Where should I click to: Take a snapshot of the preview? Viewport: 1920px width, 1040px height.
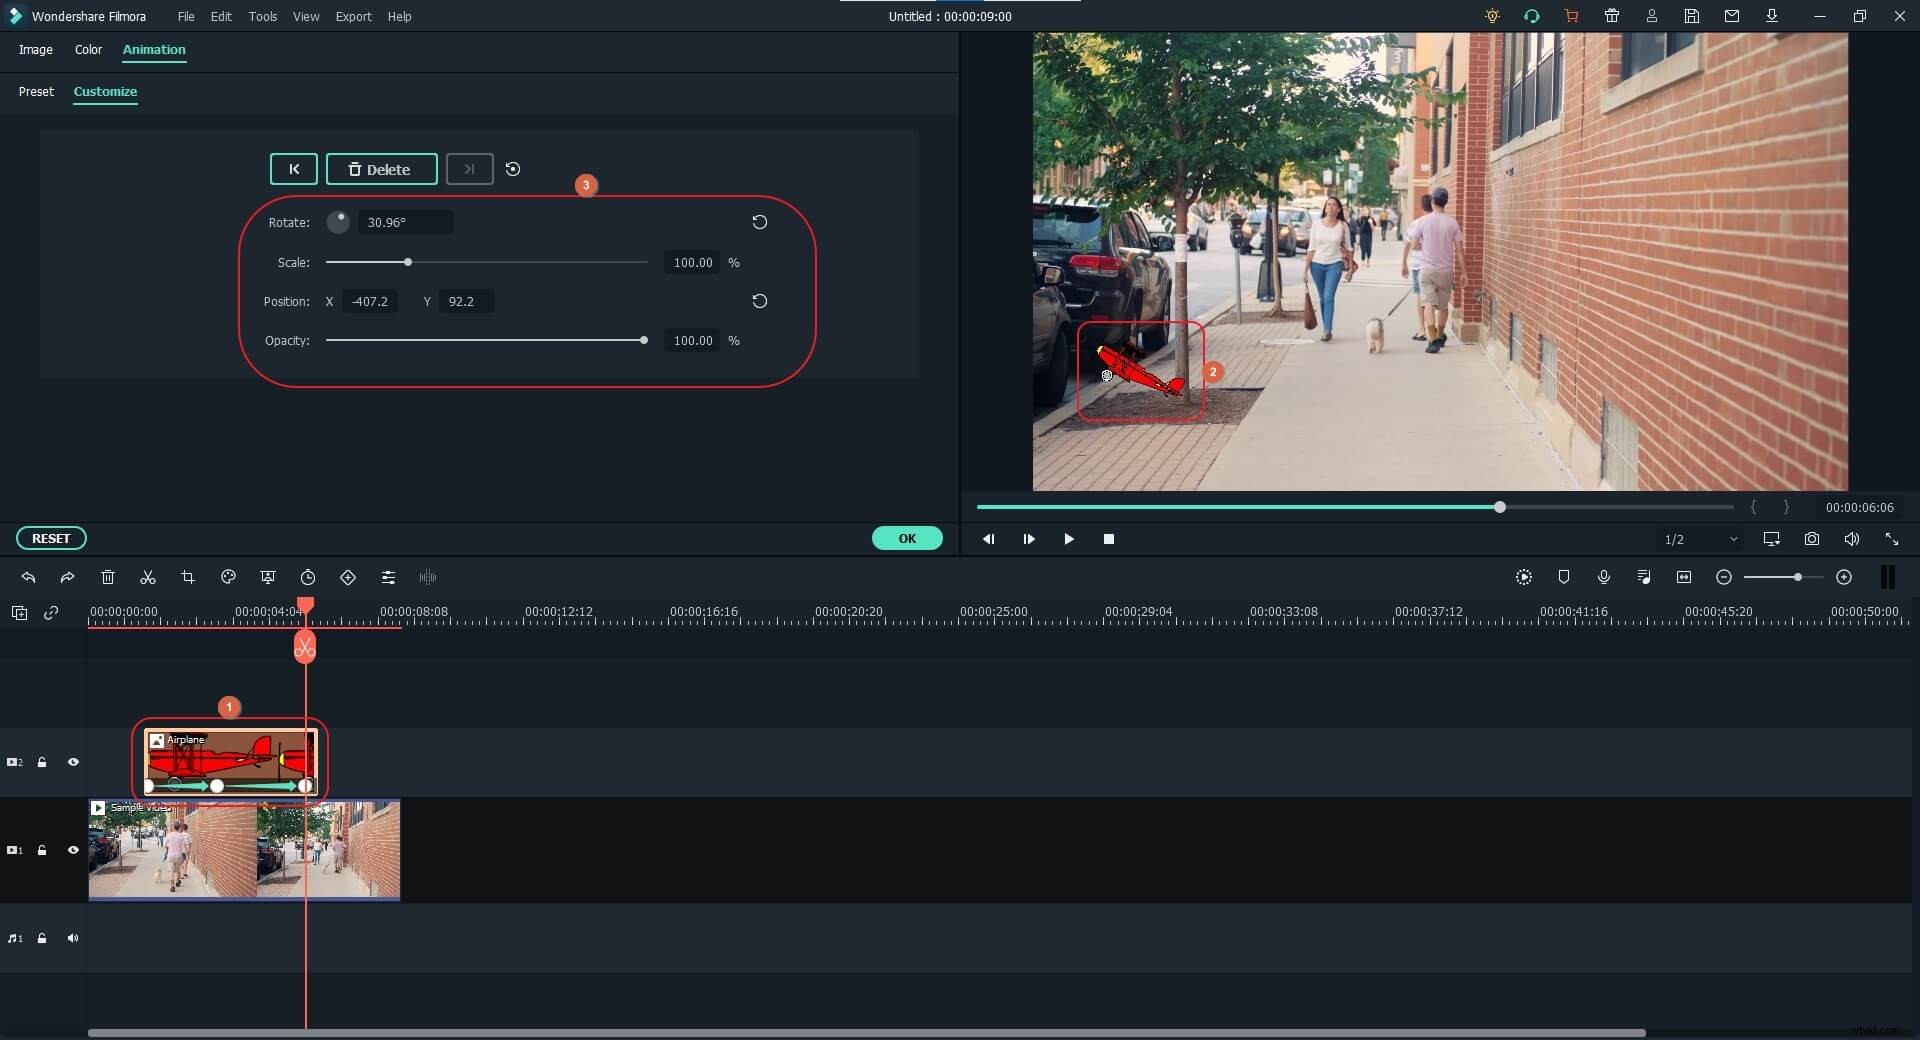tap(1811, 539)
